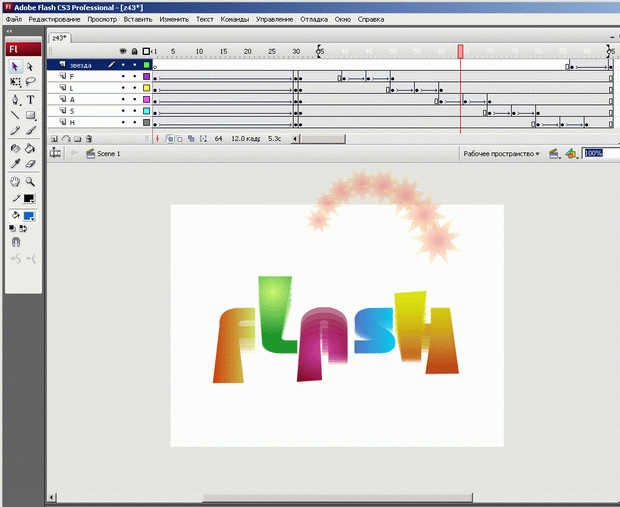
Task: Select the Line tool
Action: pos(15,115)
